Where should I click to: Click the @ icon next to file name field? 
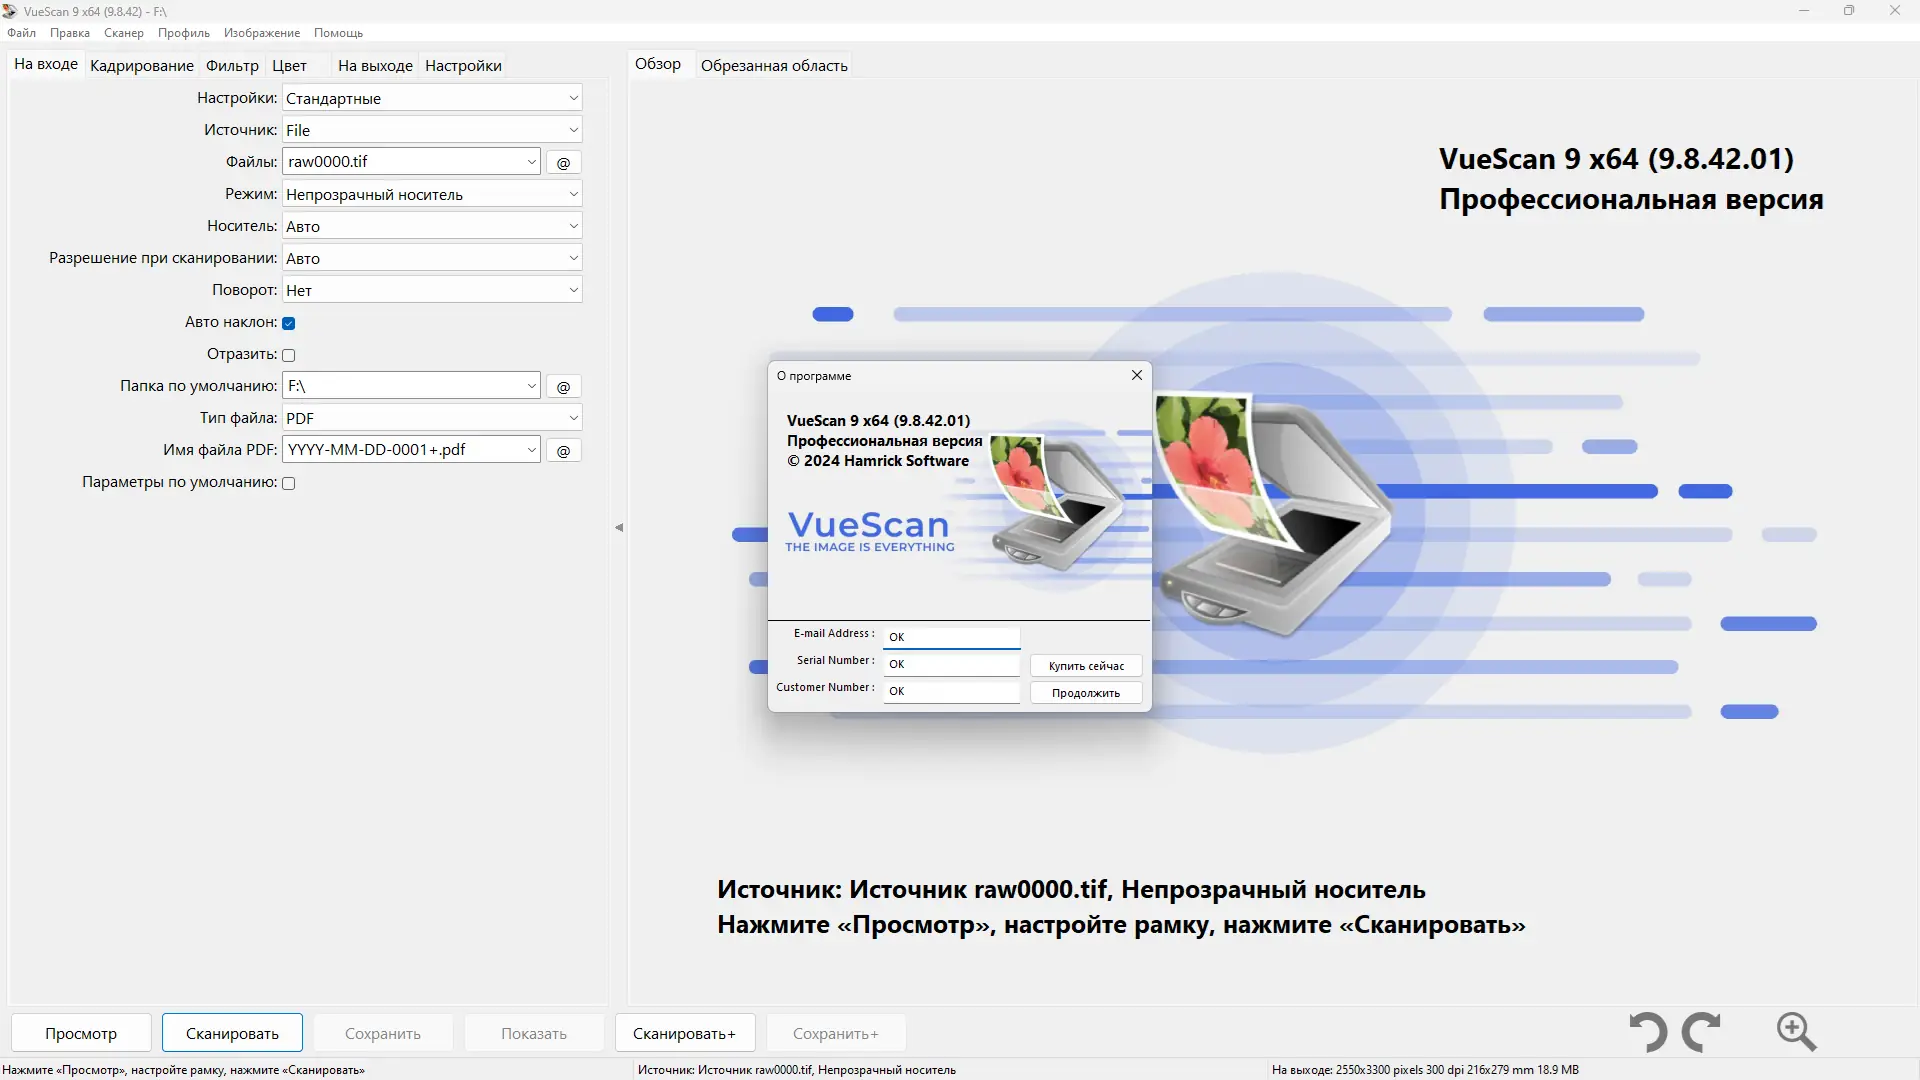[x=563, y=161]
